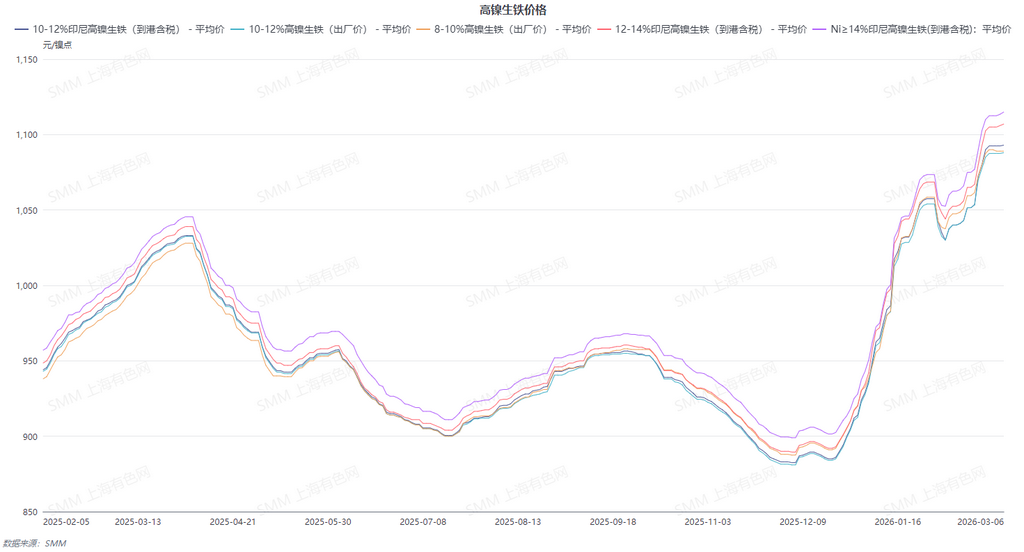Image resolution: width=1024 pixels, height=552 pixels.
Task: Click the x-axis date 2026-03-06
Action: click(981, 522)
